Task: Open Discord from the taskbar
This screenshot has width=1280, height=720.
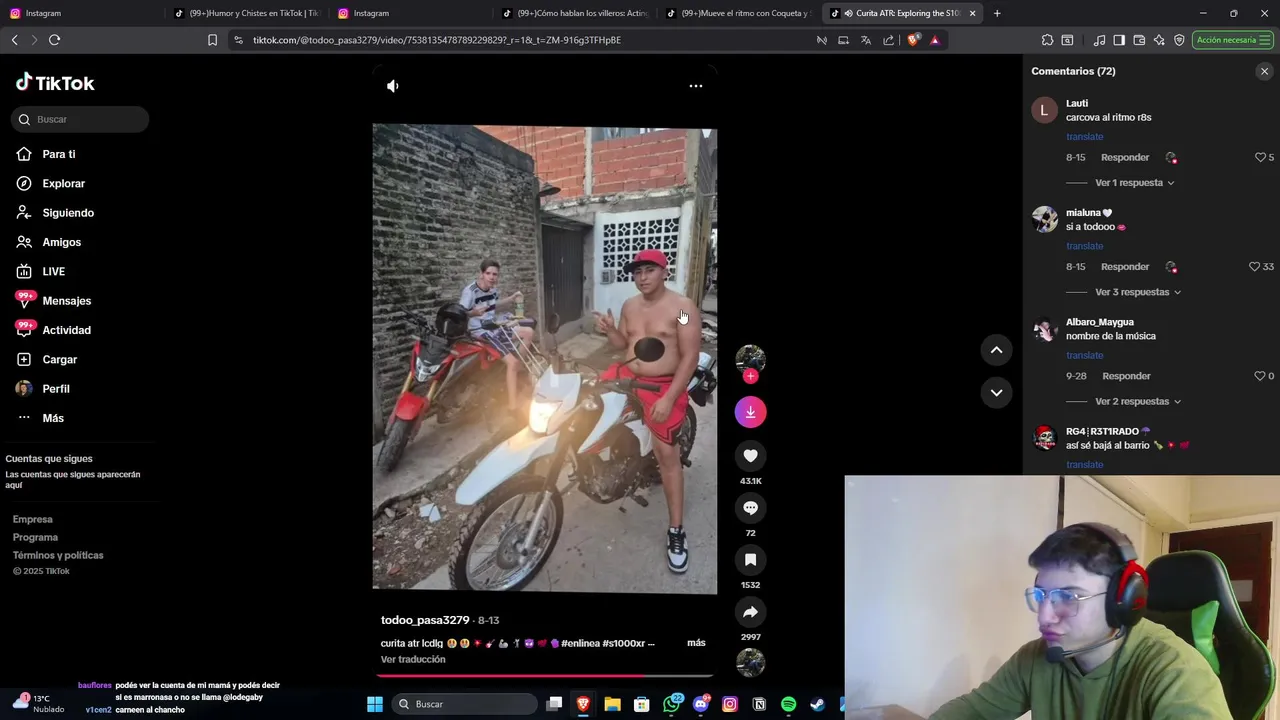Action: [701, 704]
